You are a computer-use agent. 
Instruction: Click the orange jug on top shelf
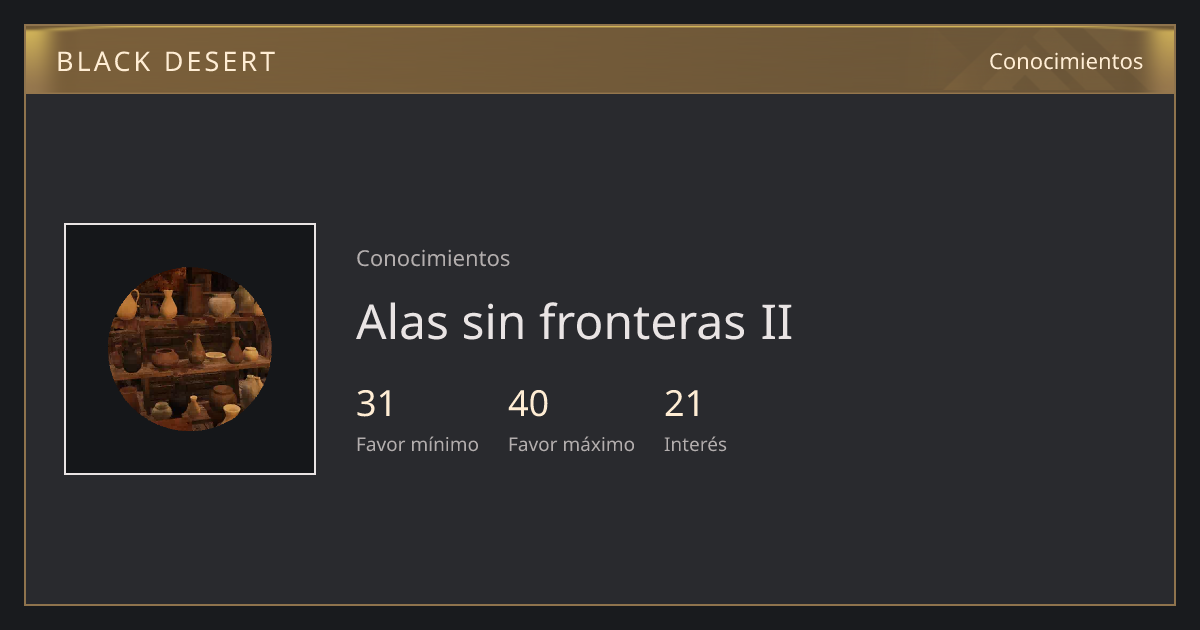pyautogui.click(x=128, y=304)
